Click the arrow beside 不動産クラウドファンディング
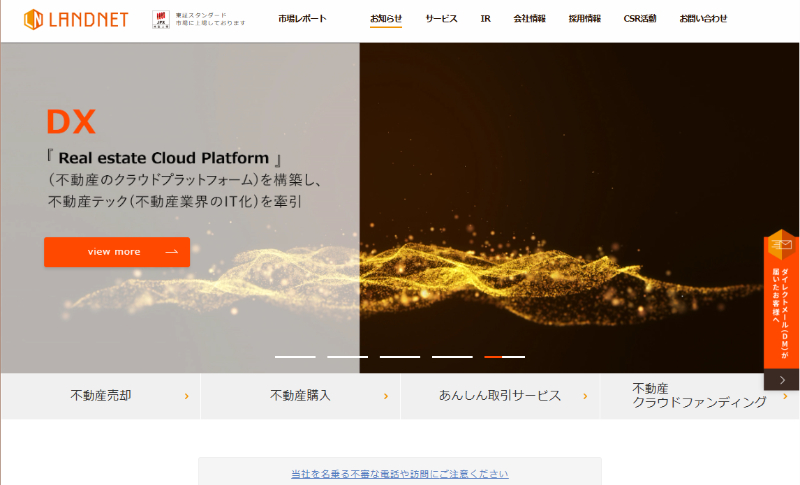This screenshot has height=485, width=800. pyautogui.click(x=786, y=396)
